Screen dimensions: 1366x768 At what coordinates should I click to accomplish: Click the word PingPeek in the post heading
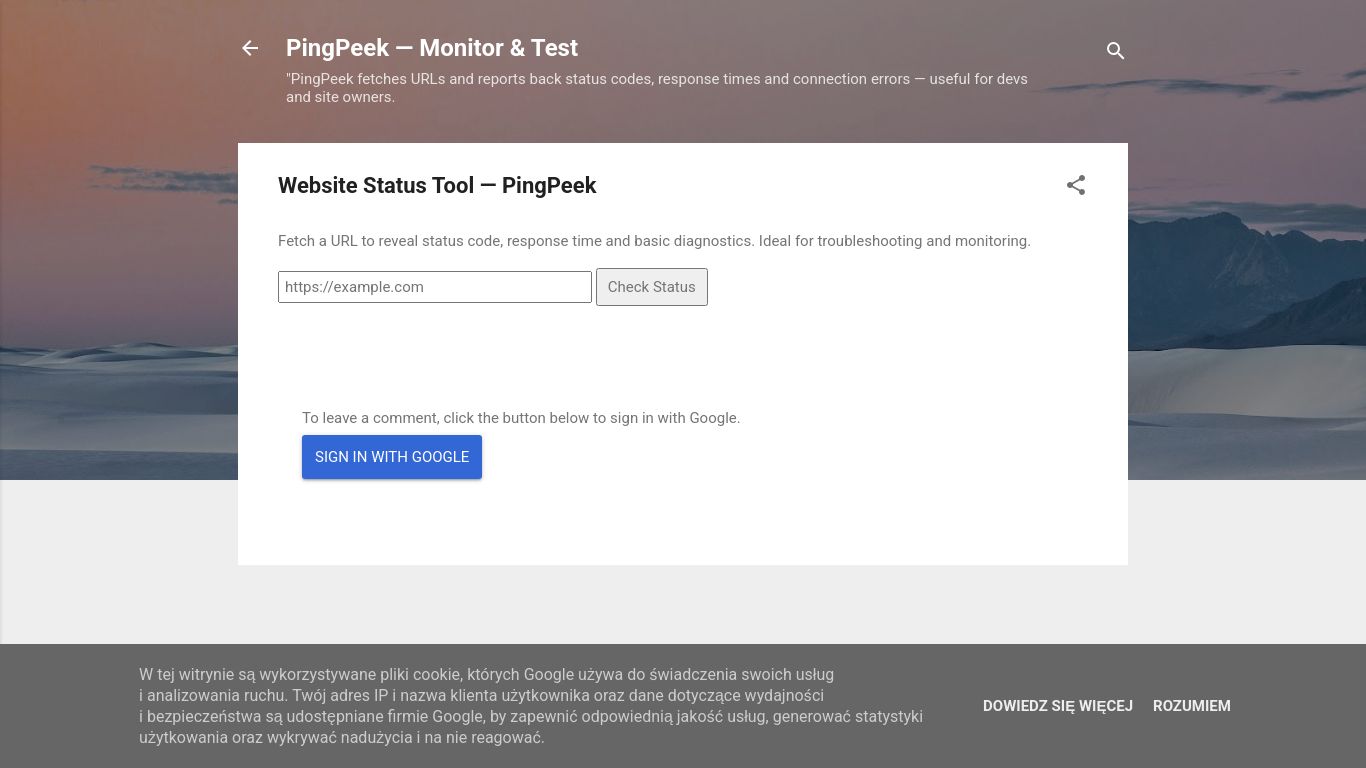click(549, 186)
